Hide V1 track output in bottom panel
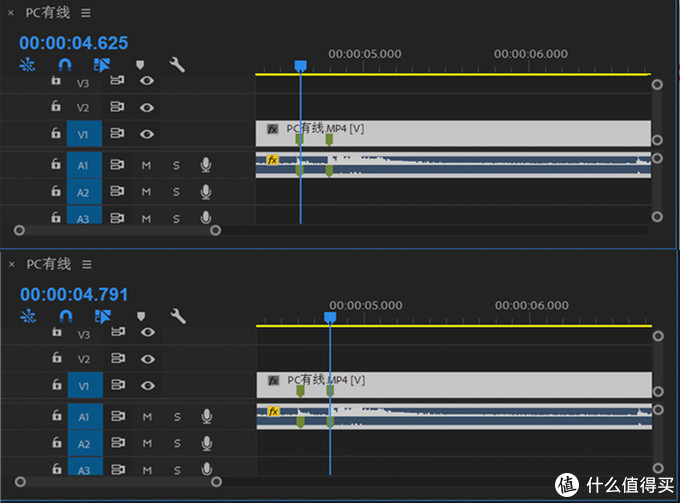Viewport: 680px width, 503px height. (x=147, y=385)
